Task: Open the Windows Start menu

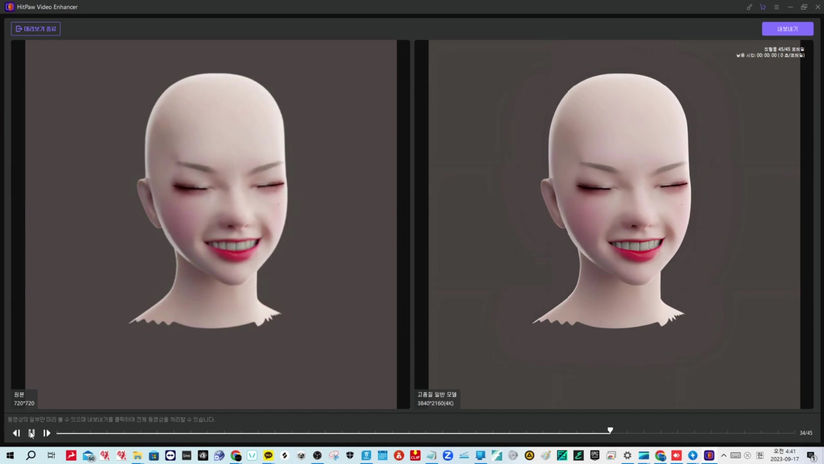Action: click(10, 455)
